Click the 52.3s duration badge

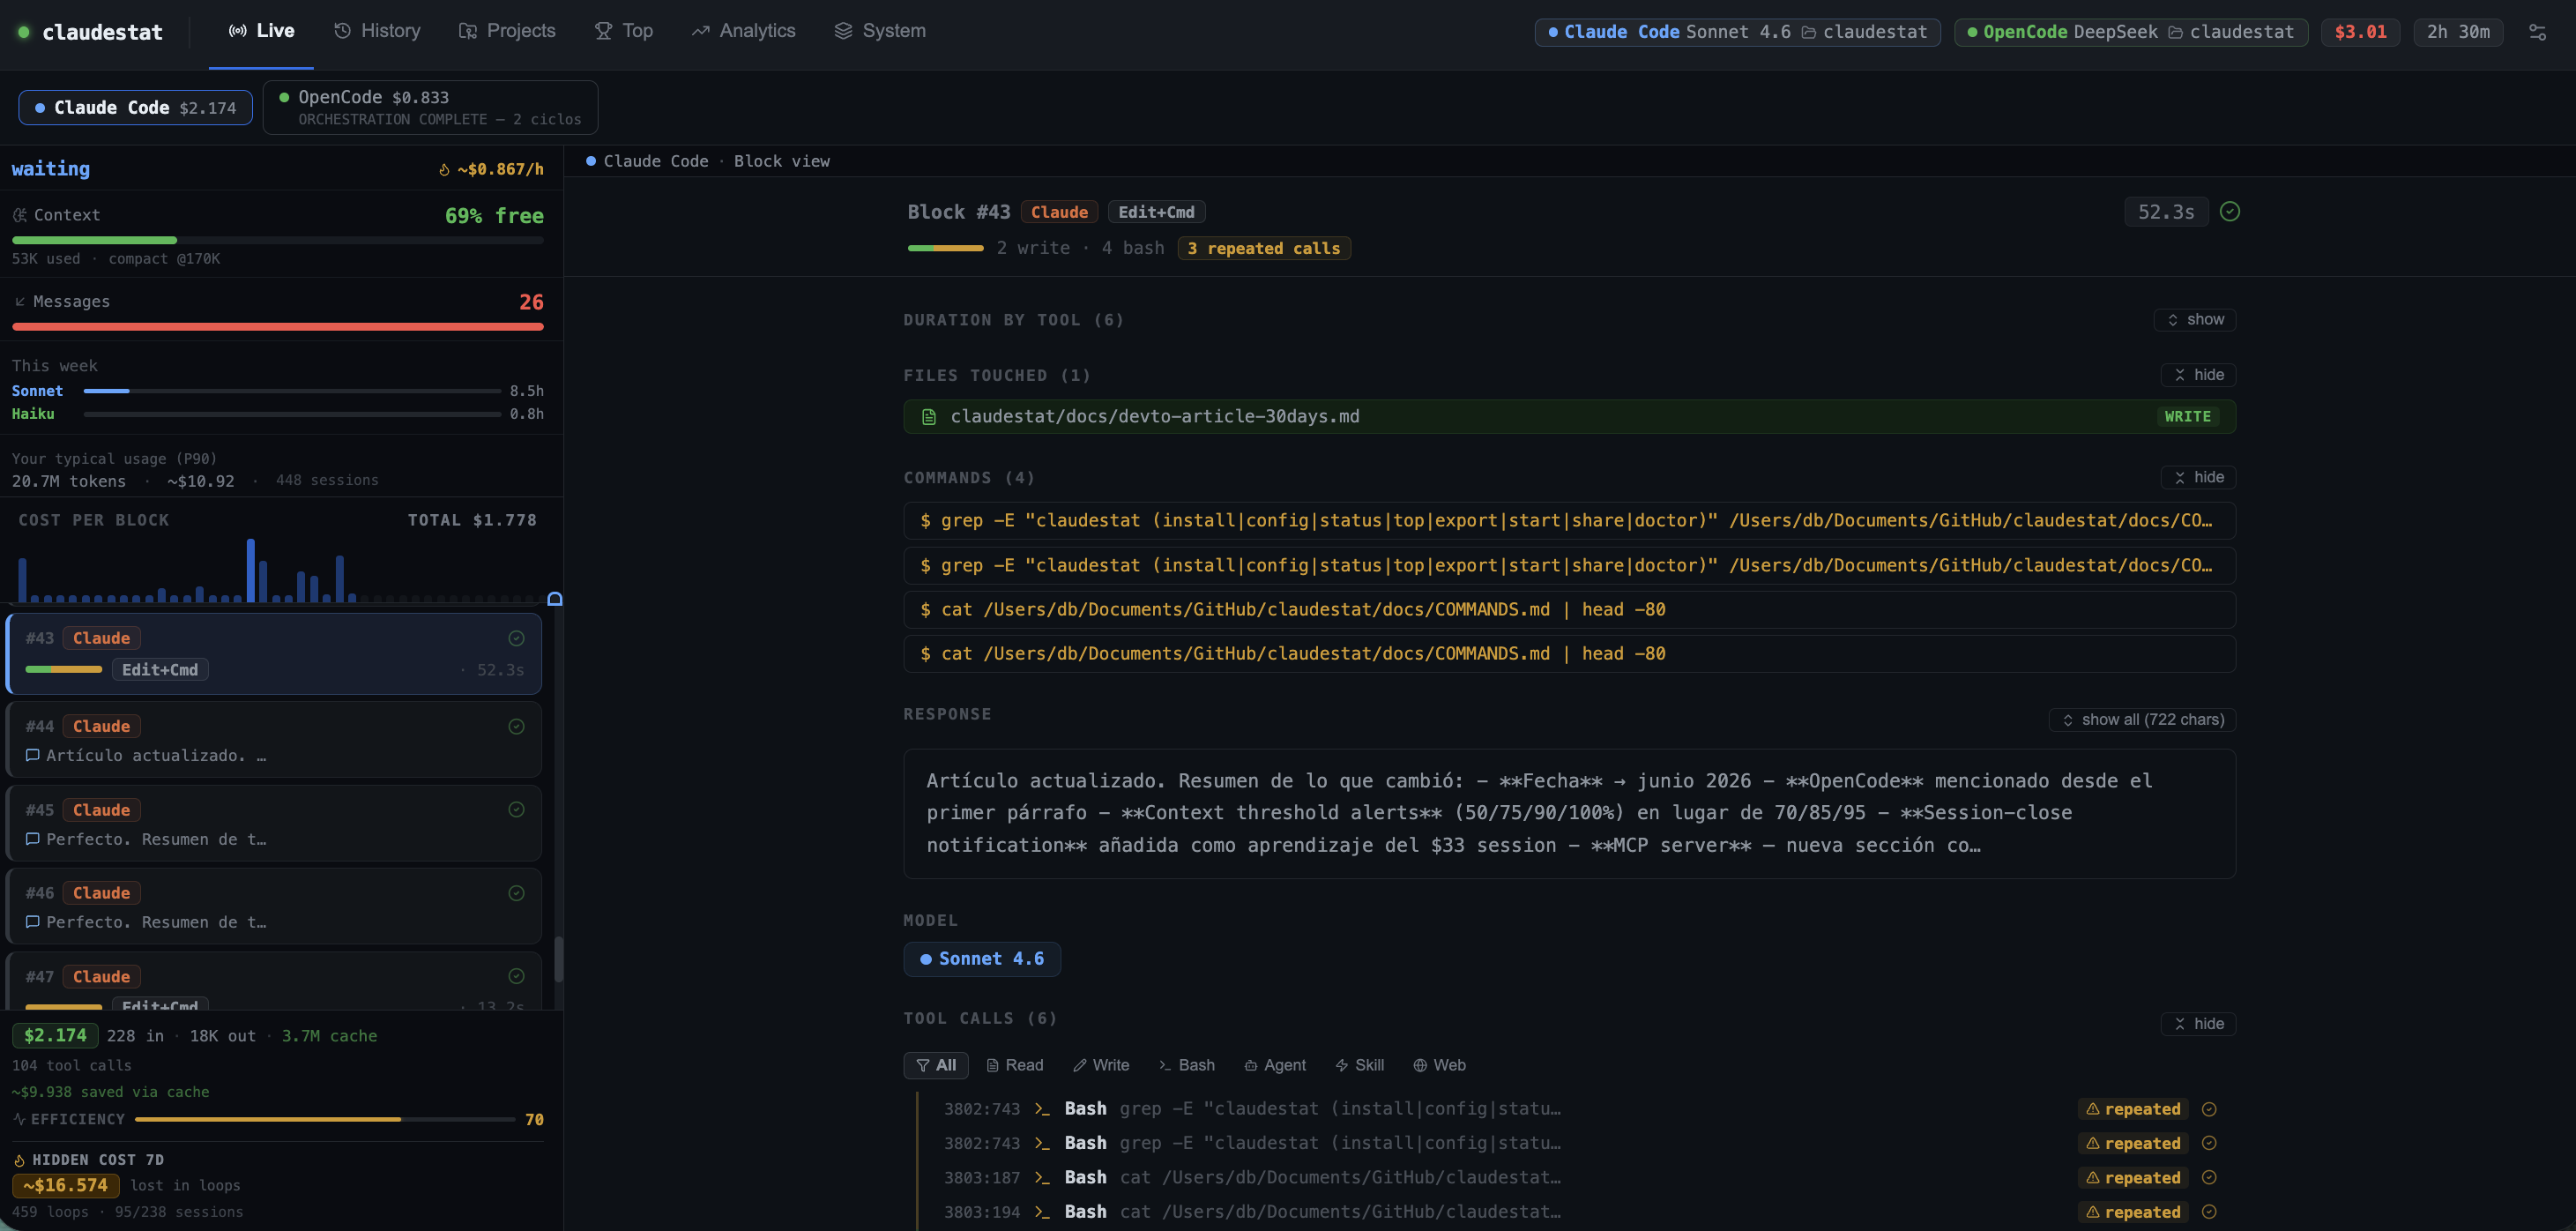[2166, 212]
